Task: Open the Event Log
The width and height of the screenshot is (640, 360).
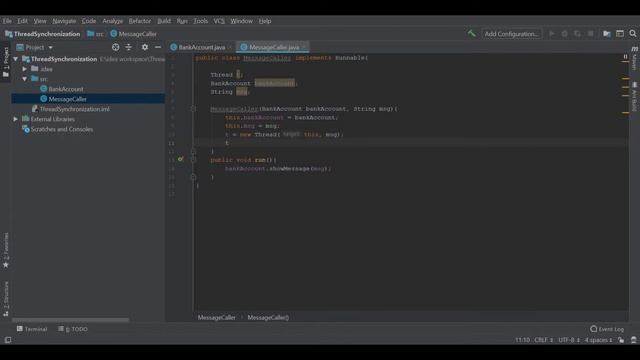Action: (x=607, y=329)
